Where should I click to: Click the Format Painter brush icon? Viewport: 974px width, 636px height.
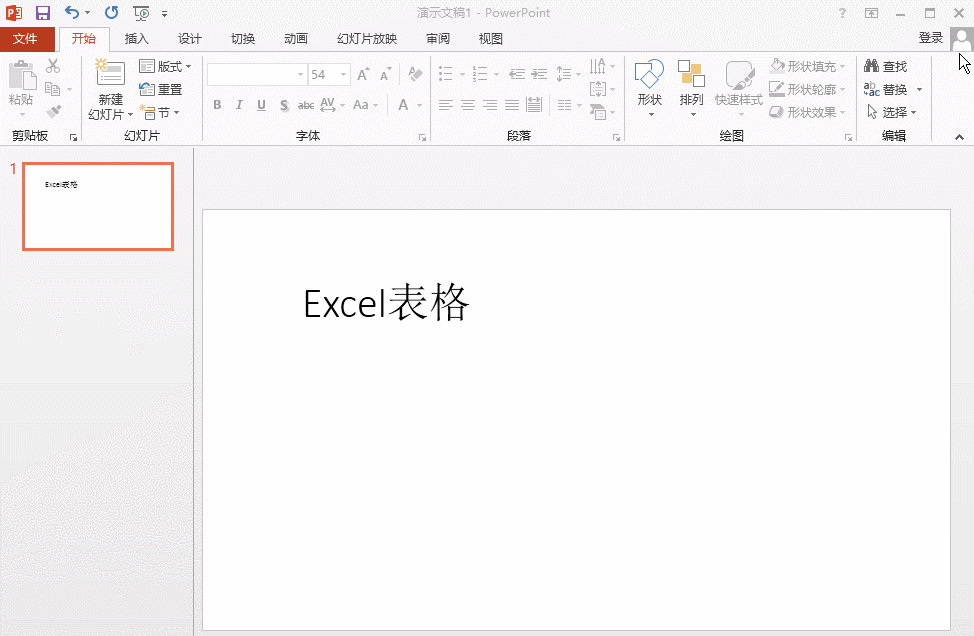[53, 112]
